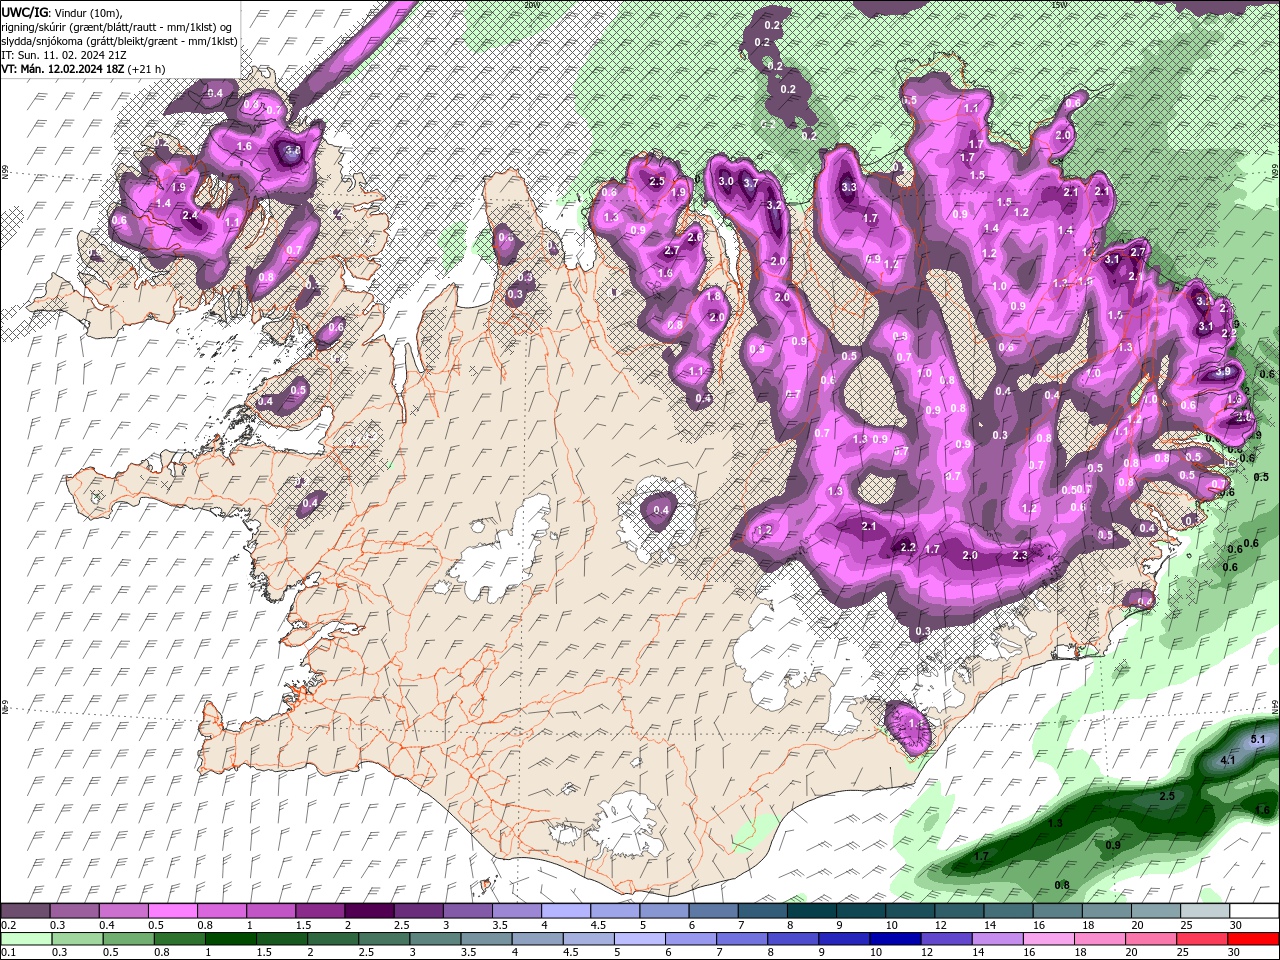Screen dimensions: 1280x960
Task: Click the '20W' longitude label
Action: (530, 4)
